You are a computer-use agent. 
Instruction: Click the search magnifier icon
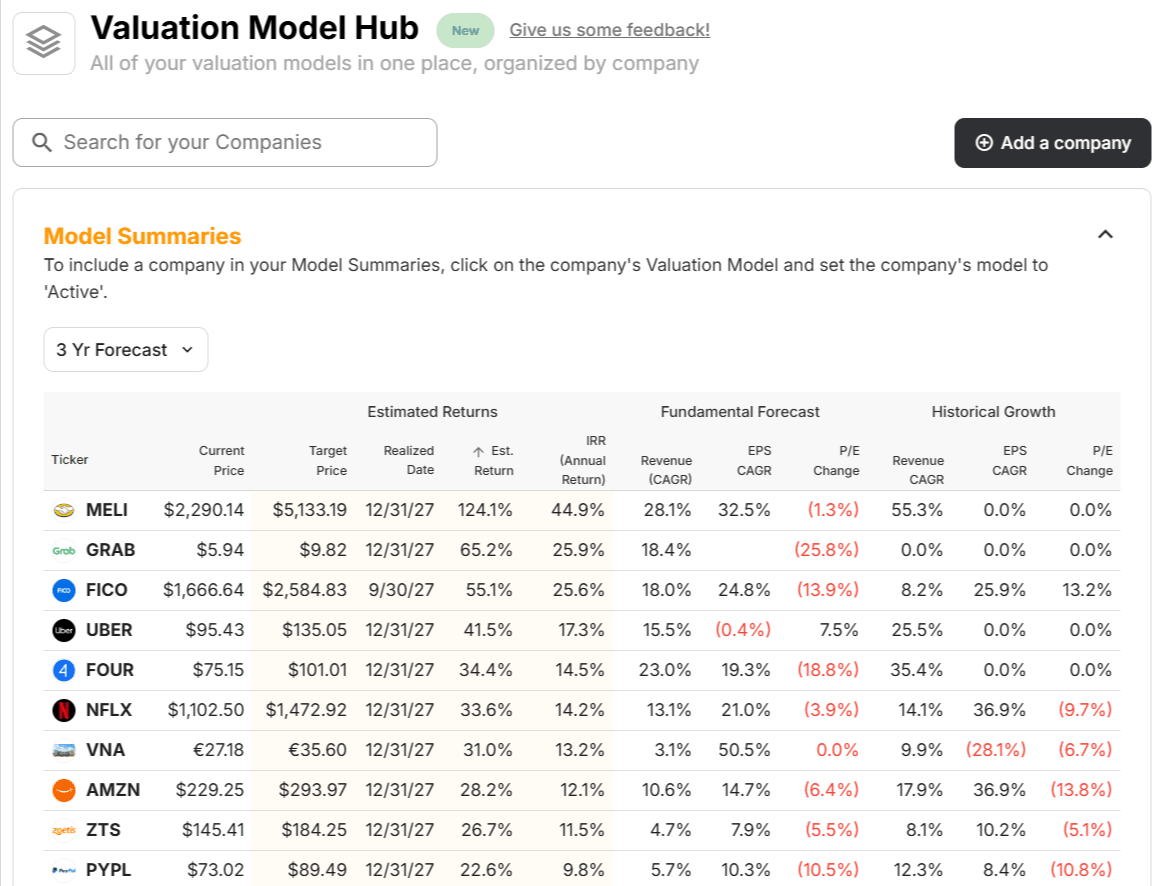[42, 142]
